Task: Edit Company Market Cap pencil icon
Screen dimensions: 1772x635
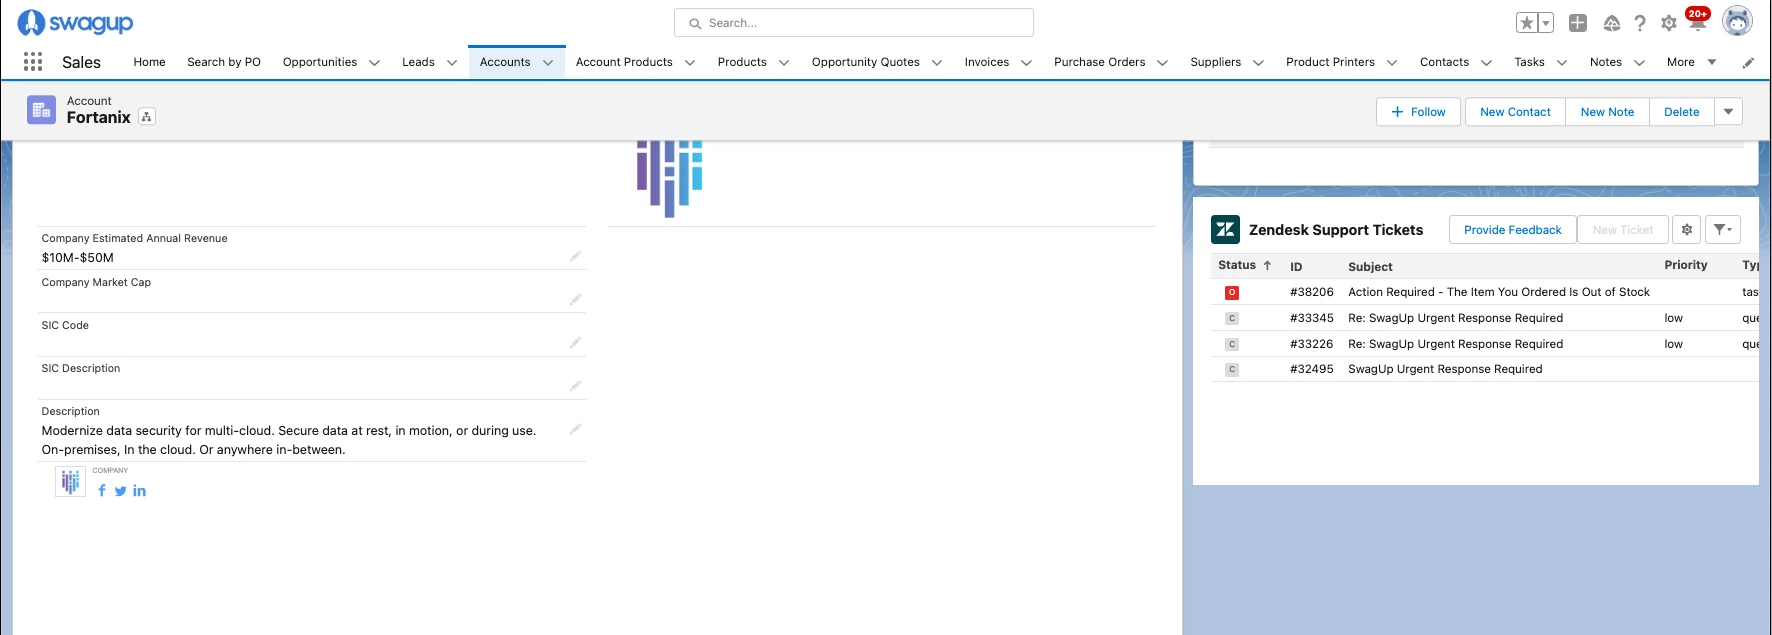Action: click(x=575, y=299)
